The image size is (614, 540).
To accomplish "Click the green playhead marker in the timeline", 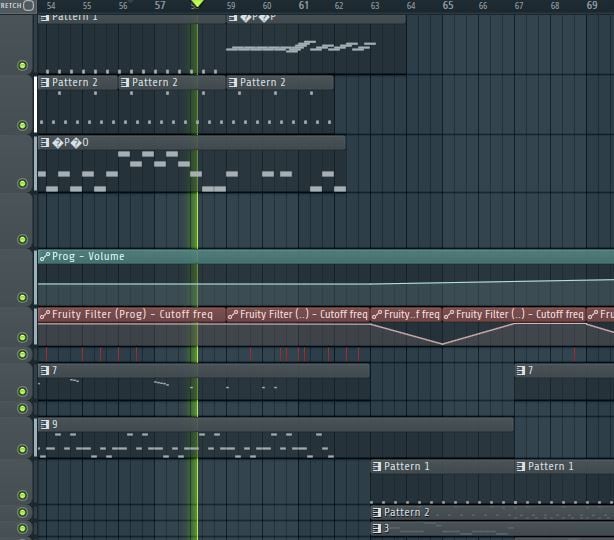I will [x=197, y=4].
